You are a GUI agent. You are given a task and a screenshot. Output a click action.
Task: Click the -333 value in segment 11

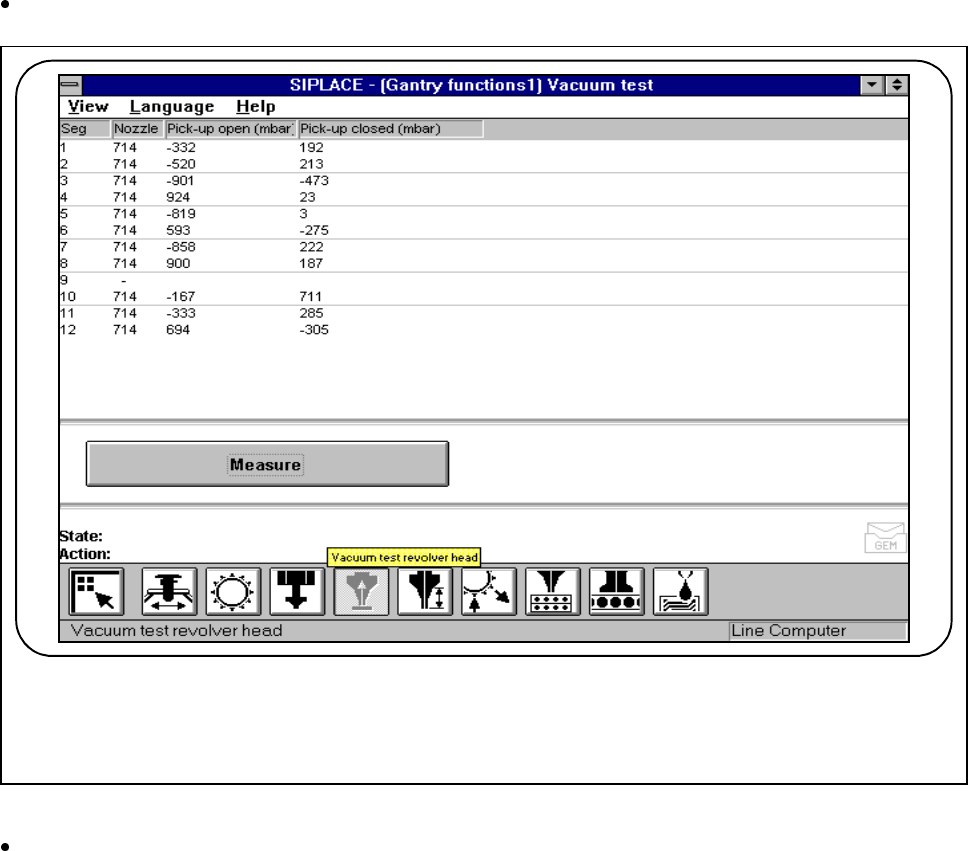[x=181, y=314]
